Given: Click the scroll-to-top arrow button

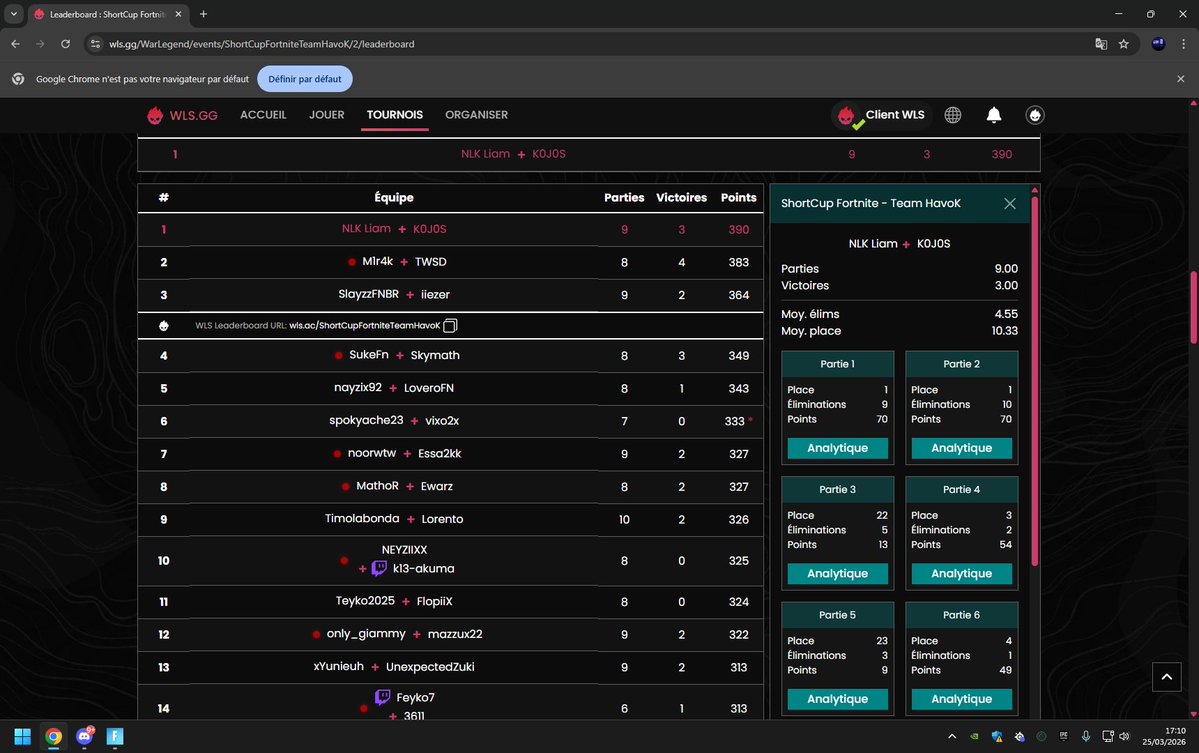Looking at the screenshot, I should (x=1167, y=677).
